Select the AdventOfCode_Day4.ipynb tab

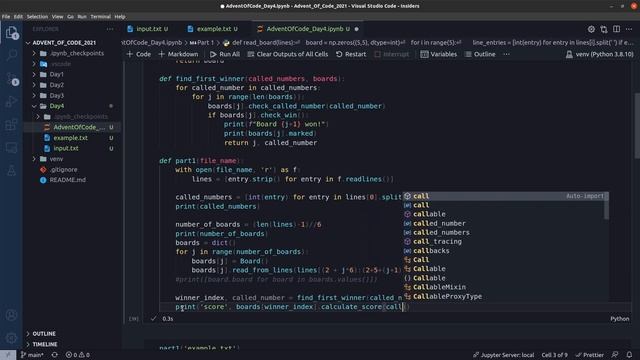tap(308, 29)
